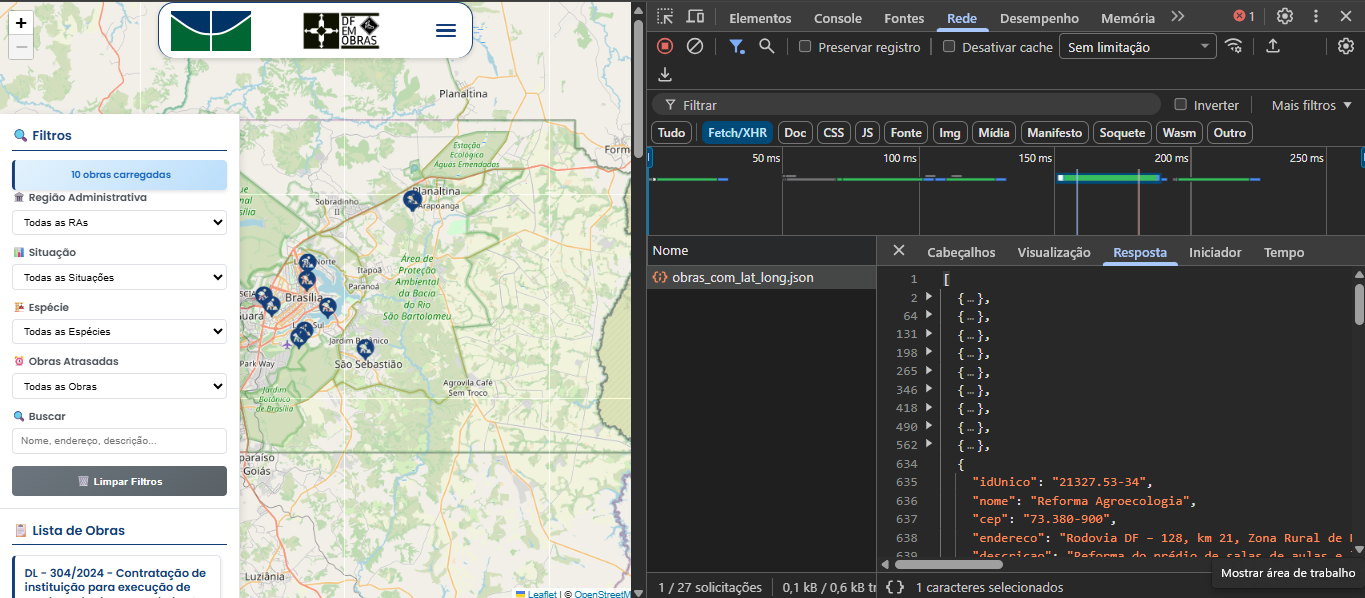The image size is (1365, 598).
Task: Switch to the Console tab
Action: 838,18
